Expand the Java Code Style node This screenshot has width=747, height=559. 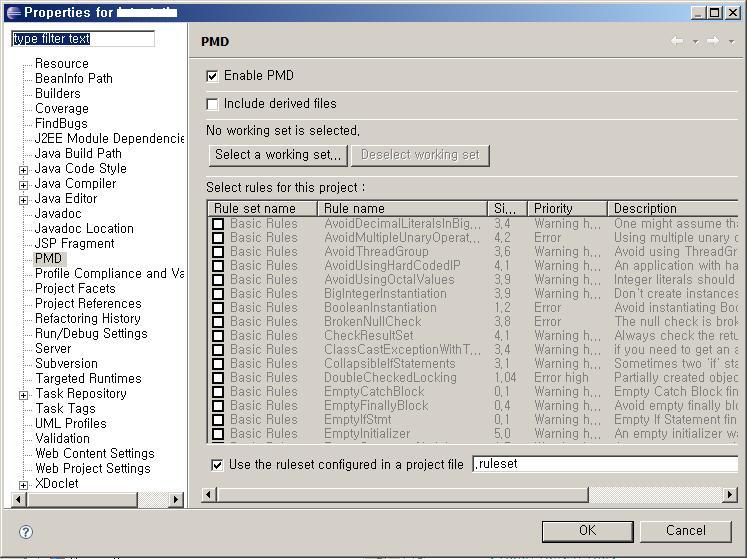click(x=23, y=170)
